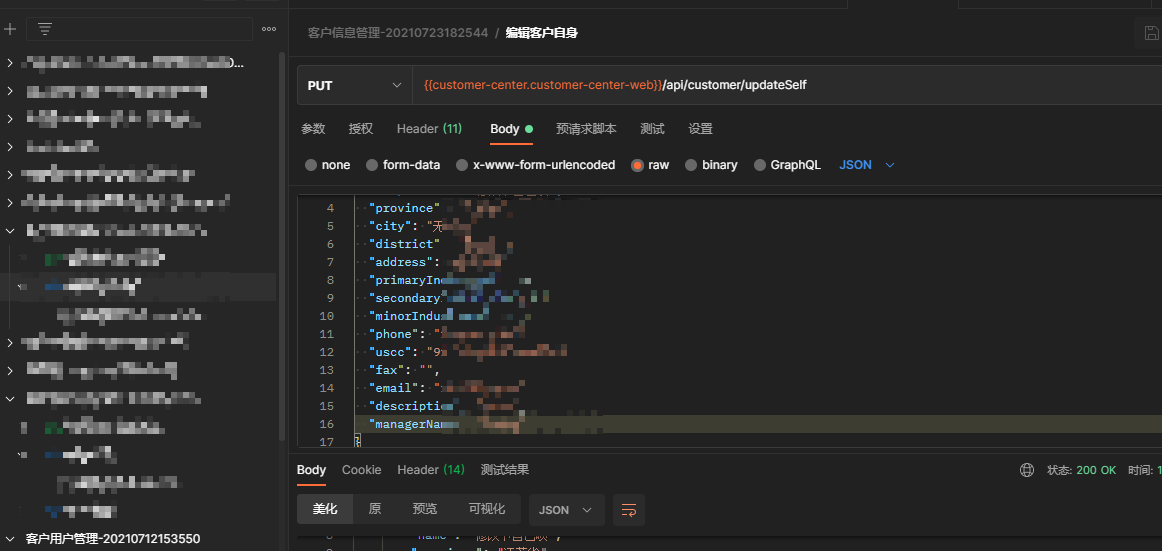Open the 测试 request tab

pyautogui.click(x=652, y=129)
